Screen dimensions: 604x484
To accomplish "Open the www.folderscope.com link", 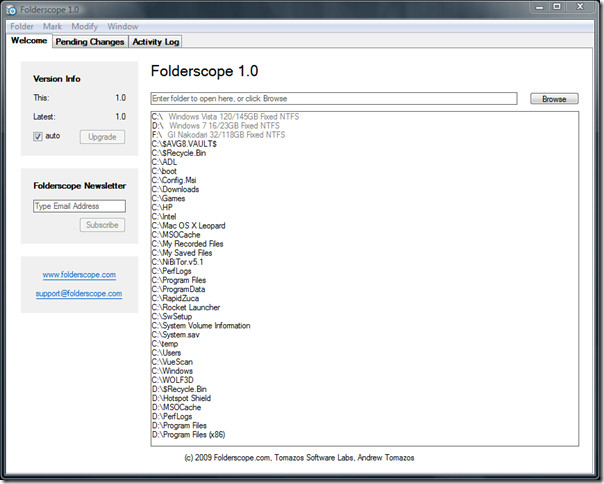I will point(79,275).
